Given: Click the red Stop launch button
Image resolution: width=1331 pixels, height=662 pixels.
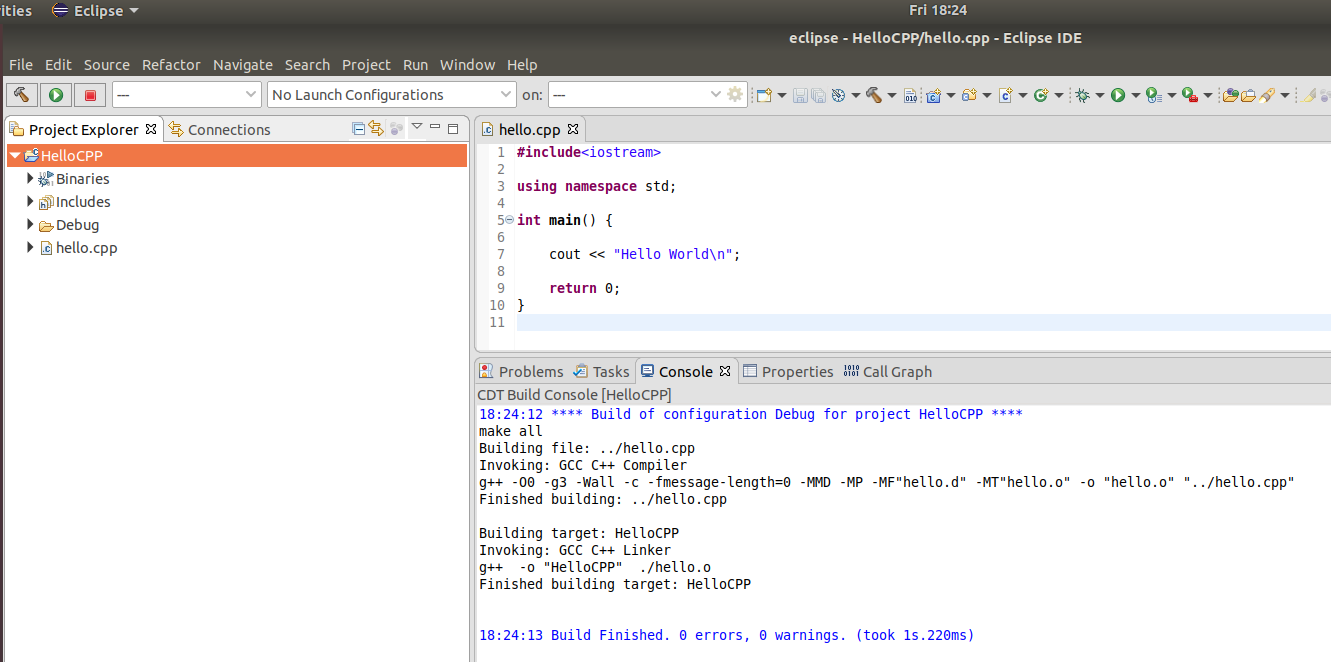Looking at the screenshot, I should coord(90,95).
